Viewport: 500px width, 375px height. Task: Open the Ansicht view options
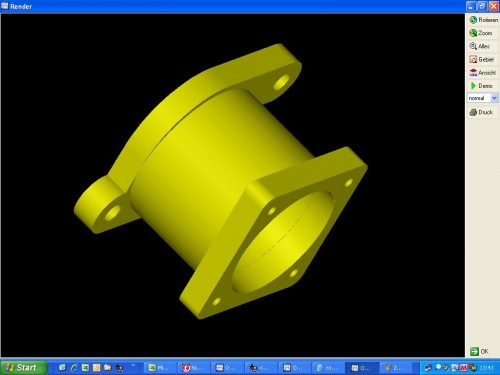pyautogui.click(x=483, y=73)
